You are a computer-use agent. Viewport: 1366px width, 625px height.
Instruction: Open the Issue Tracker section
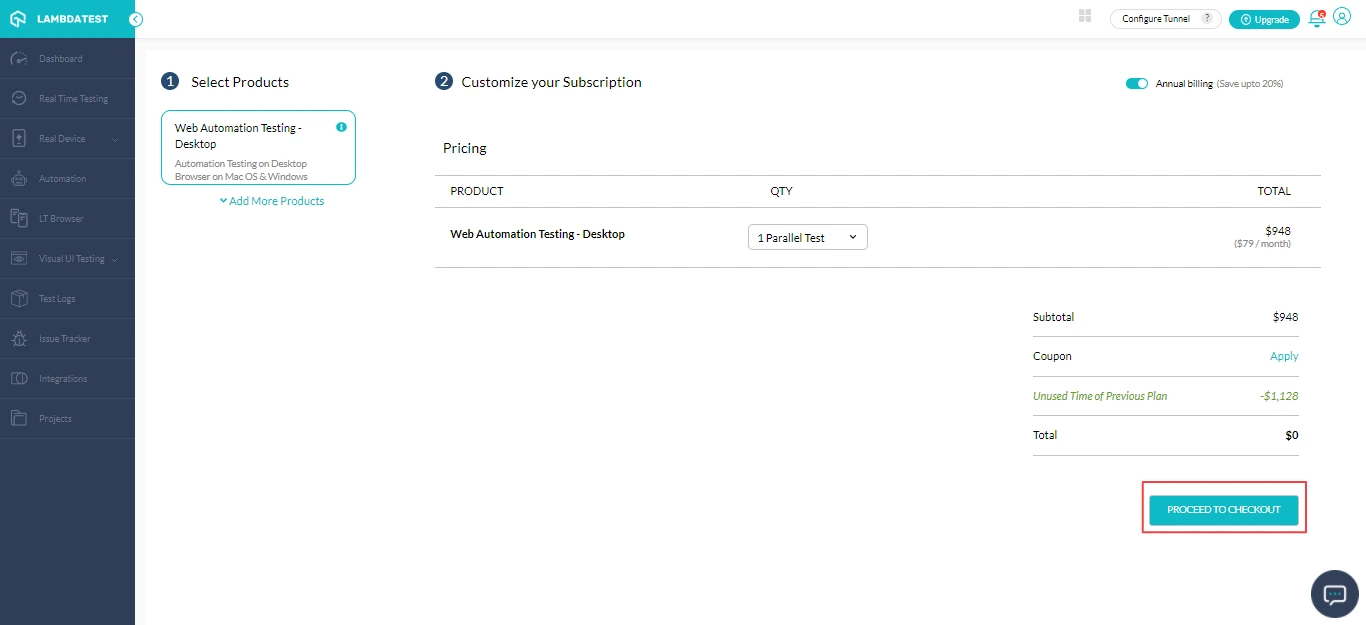64,339
